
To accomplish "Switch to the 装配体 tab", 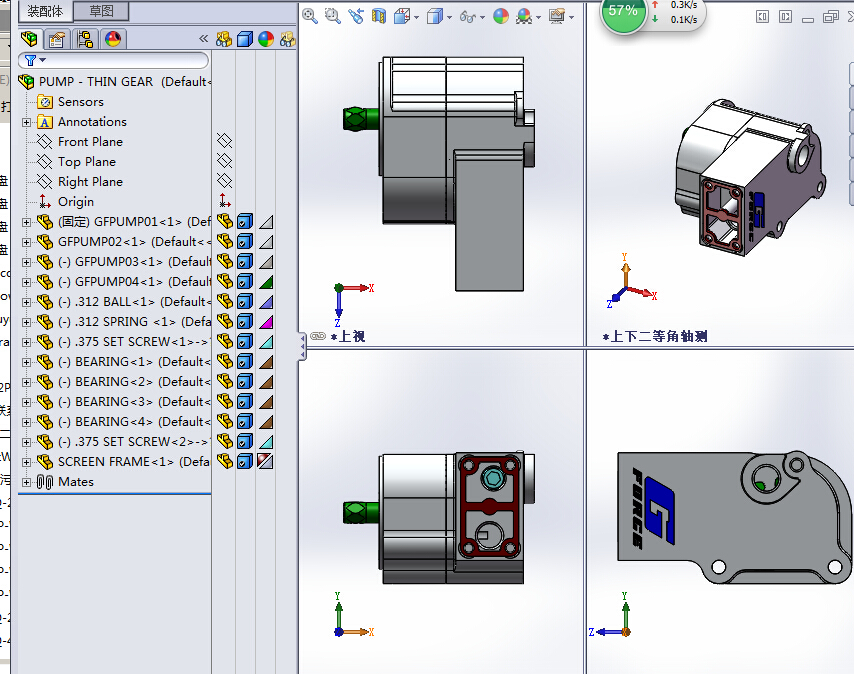I will (45, 11).
